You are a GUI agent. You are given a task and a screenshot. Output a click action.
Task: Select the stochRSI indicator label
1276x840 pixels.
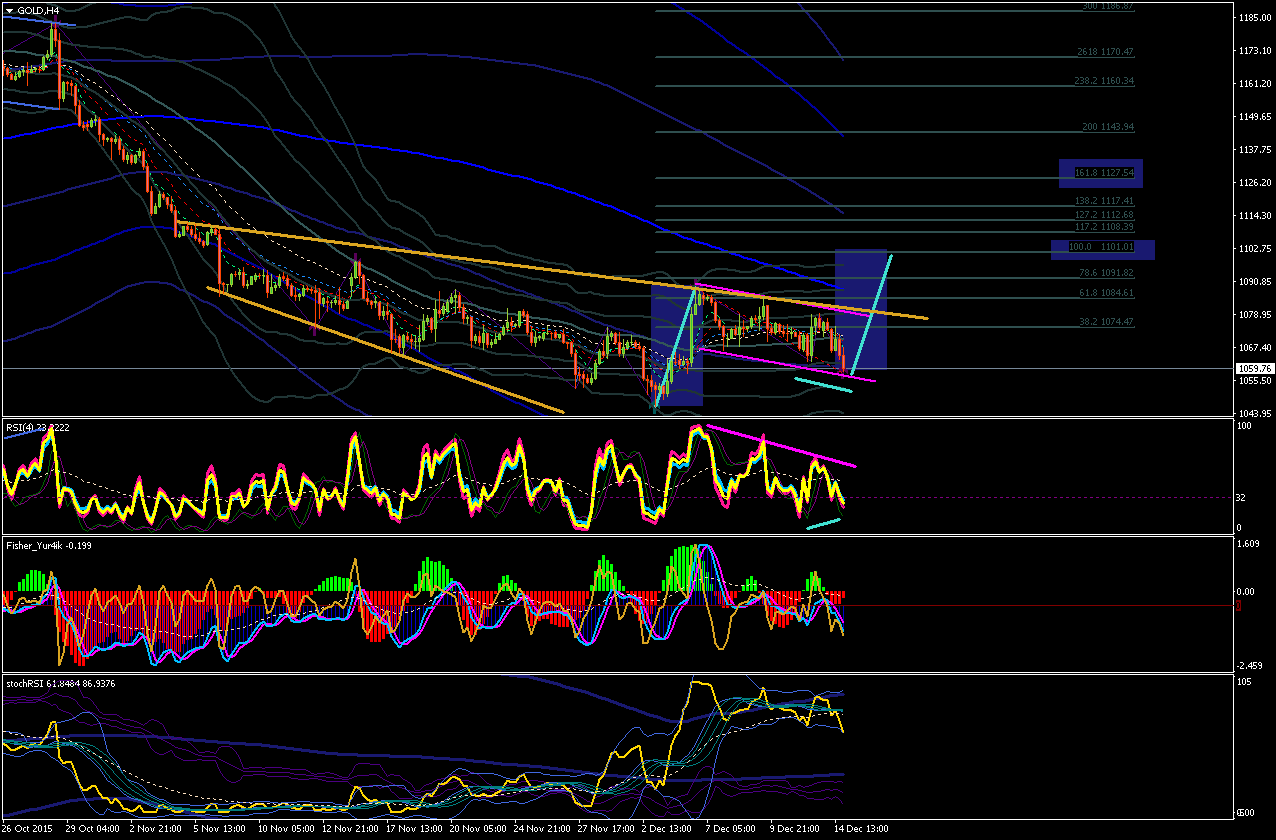[59, 683]
